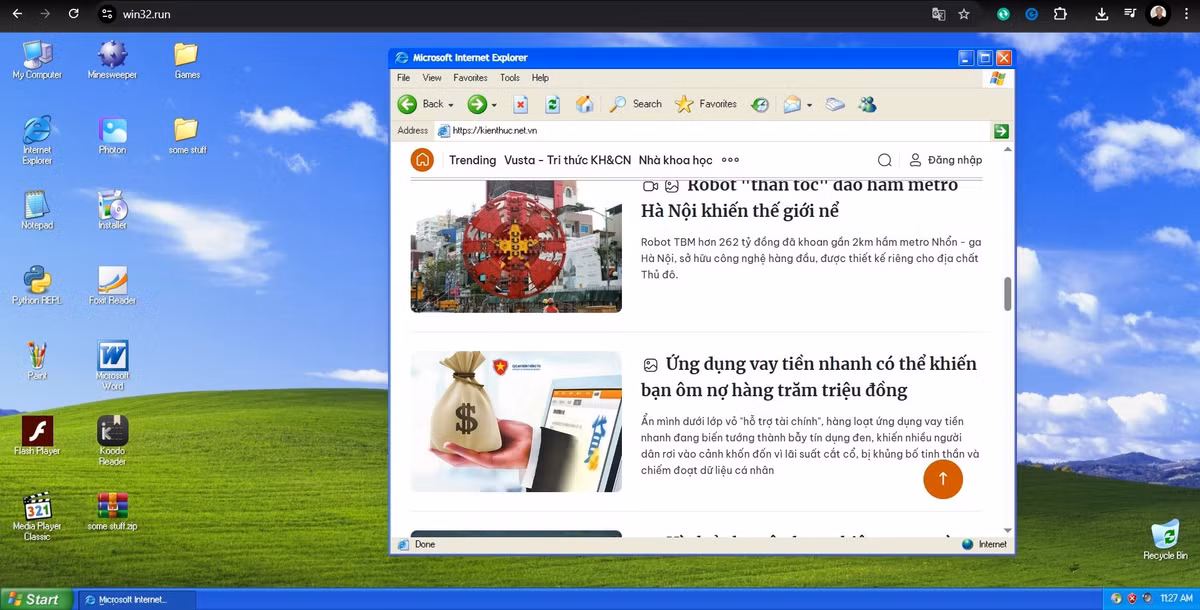Stop loading the page

click(x=522, y=104)
